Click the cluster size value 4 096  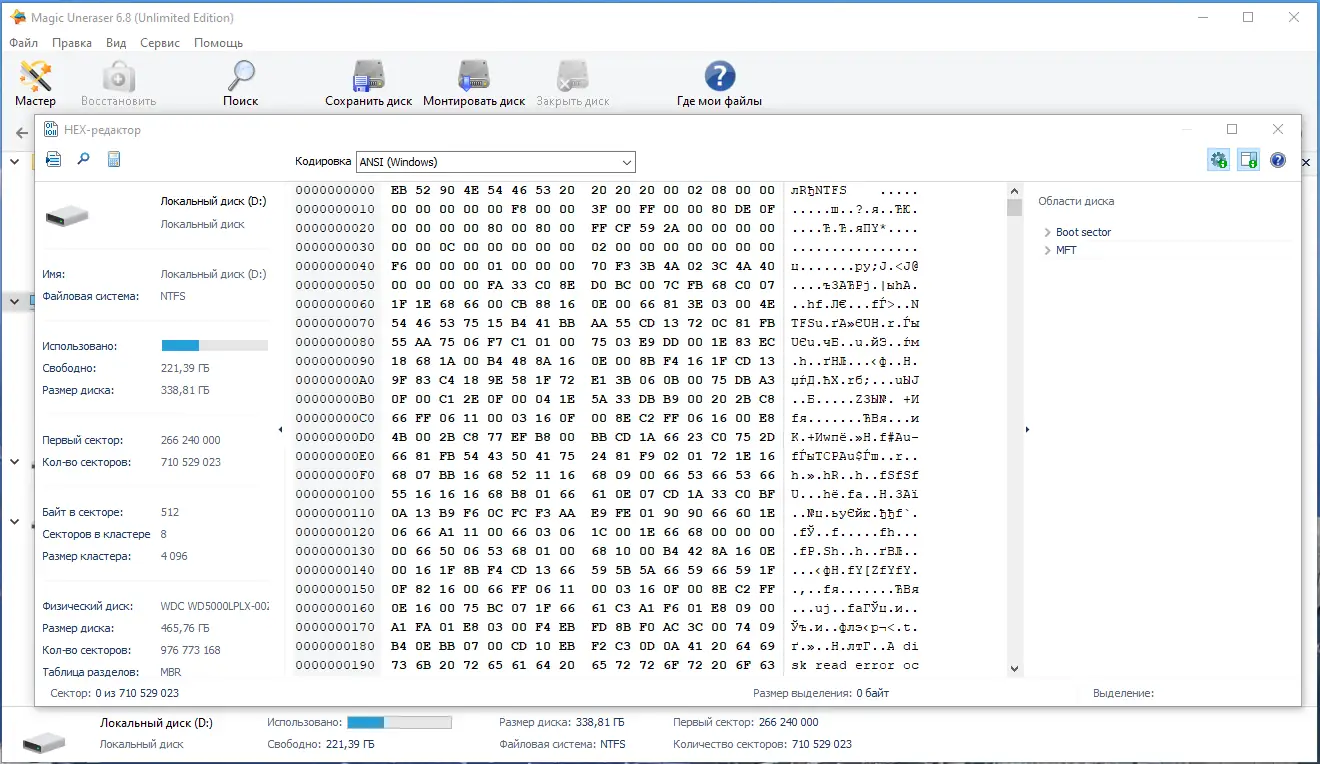pyautogui.click(x=174, y=556)
